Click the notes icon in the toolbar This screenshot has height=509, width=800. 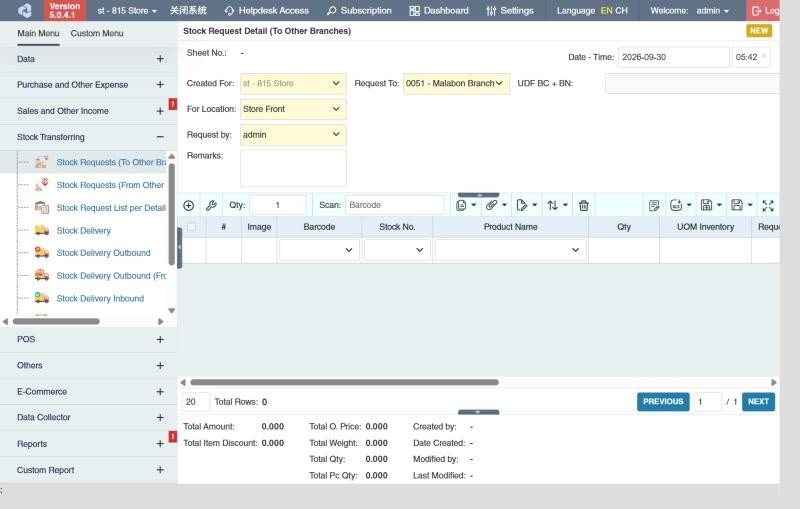click(654, 206)
